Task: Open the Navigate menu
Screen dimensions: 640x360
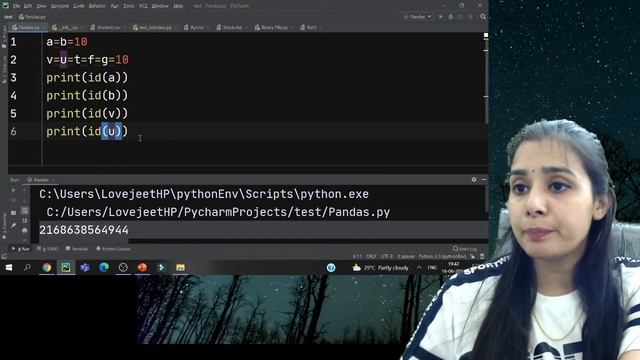Action: (x=60, y=6)
